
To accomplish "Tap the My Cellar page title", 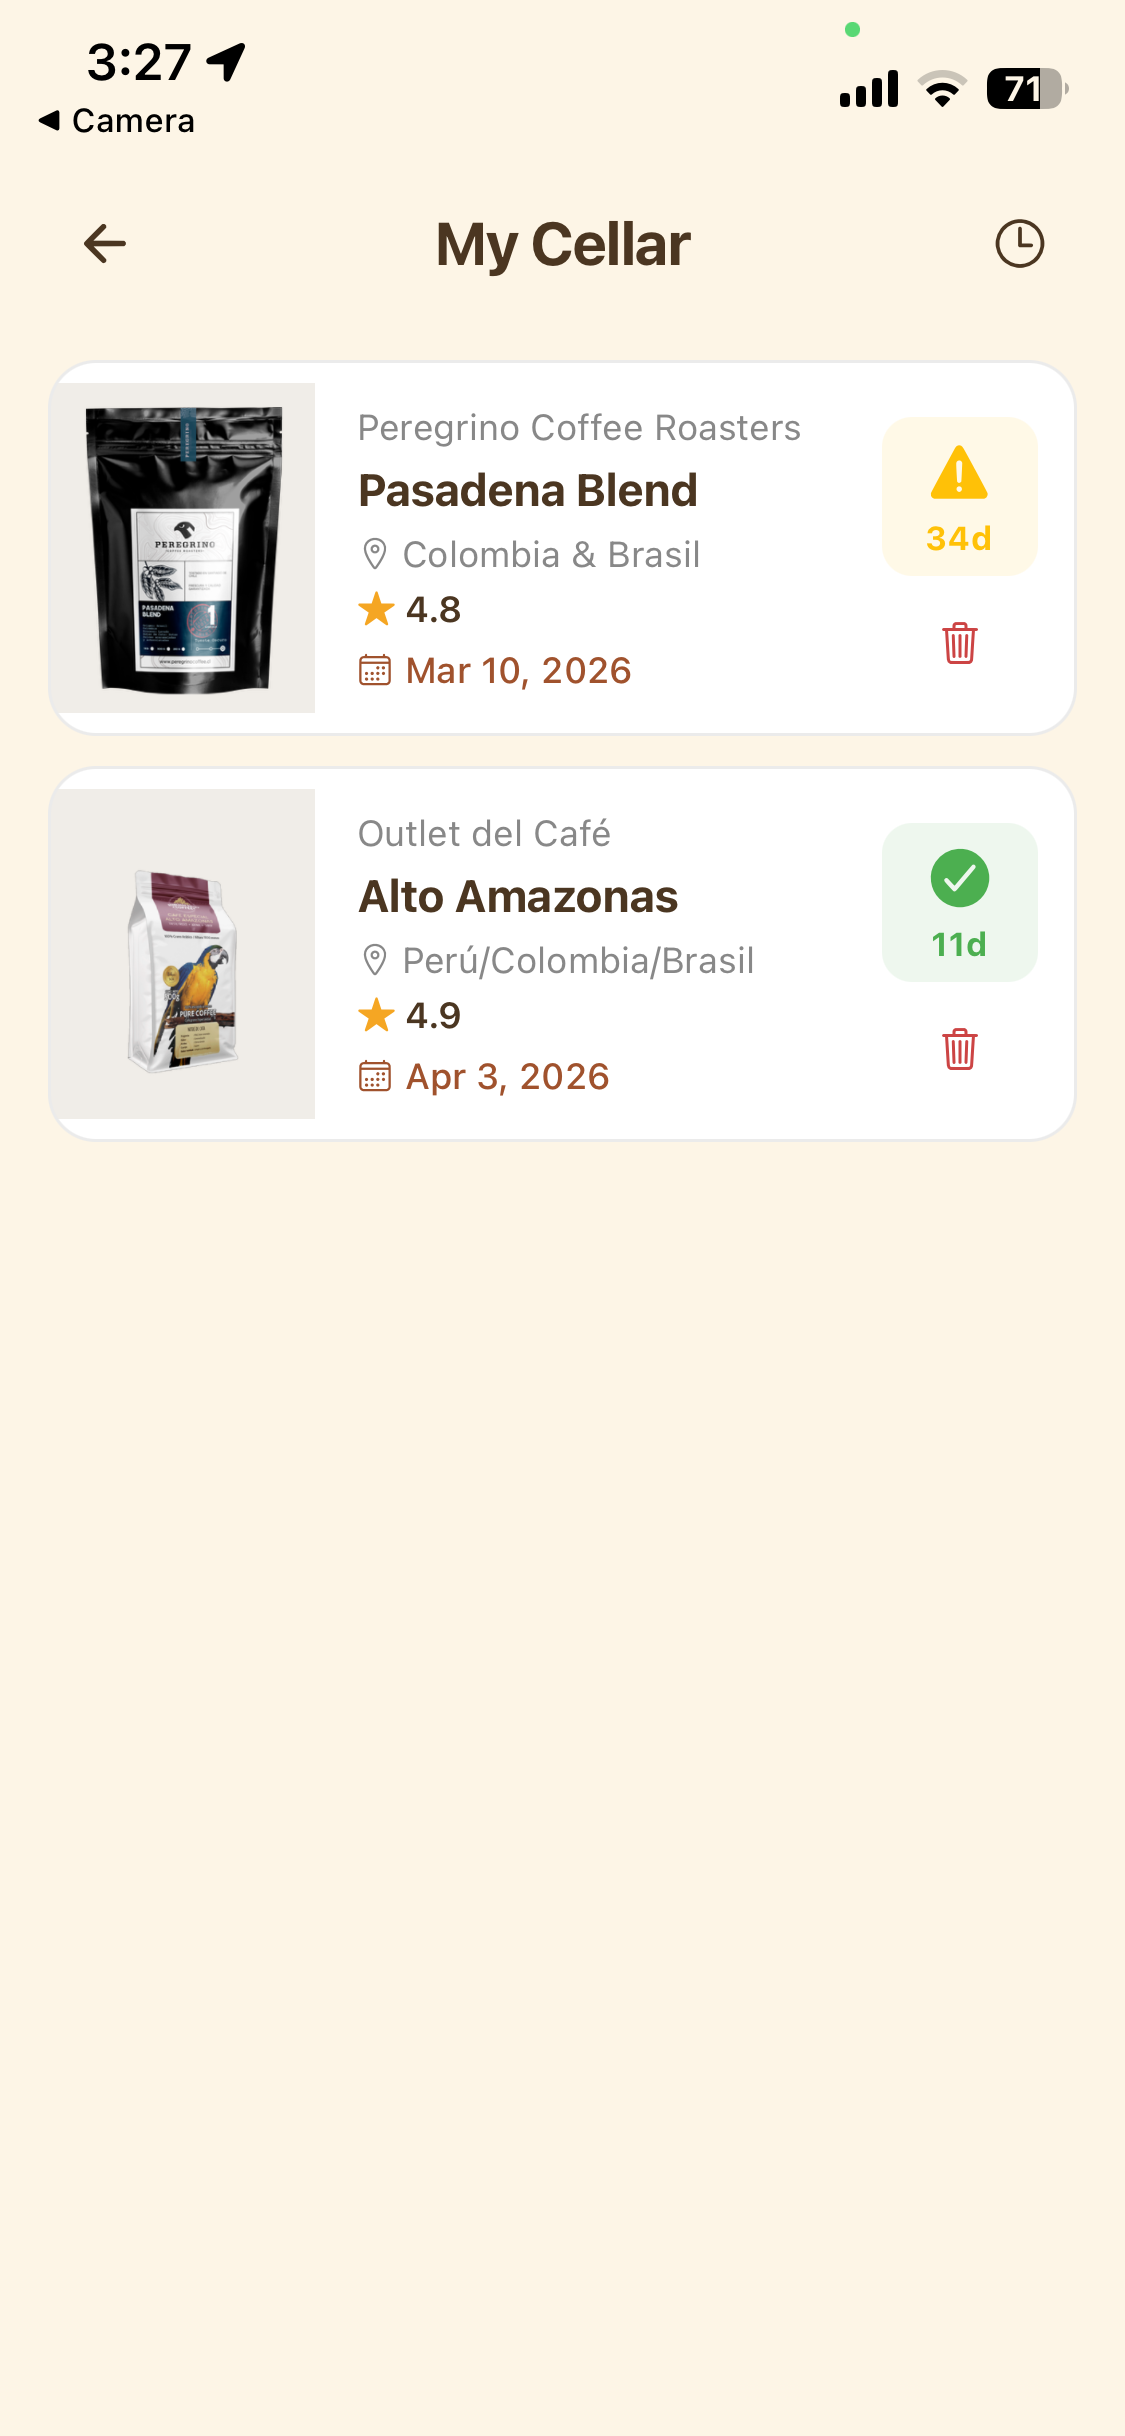I will click(563, 244).
